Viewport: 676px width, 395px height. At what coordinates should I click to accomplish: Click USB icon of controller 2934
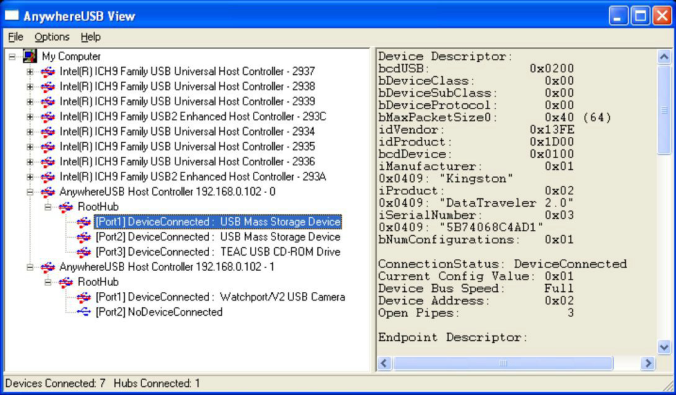tap(48, 132)
